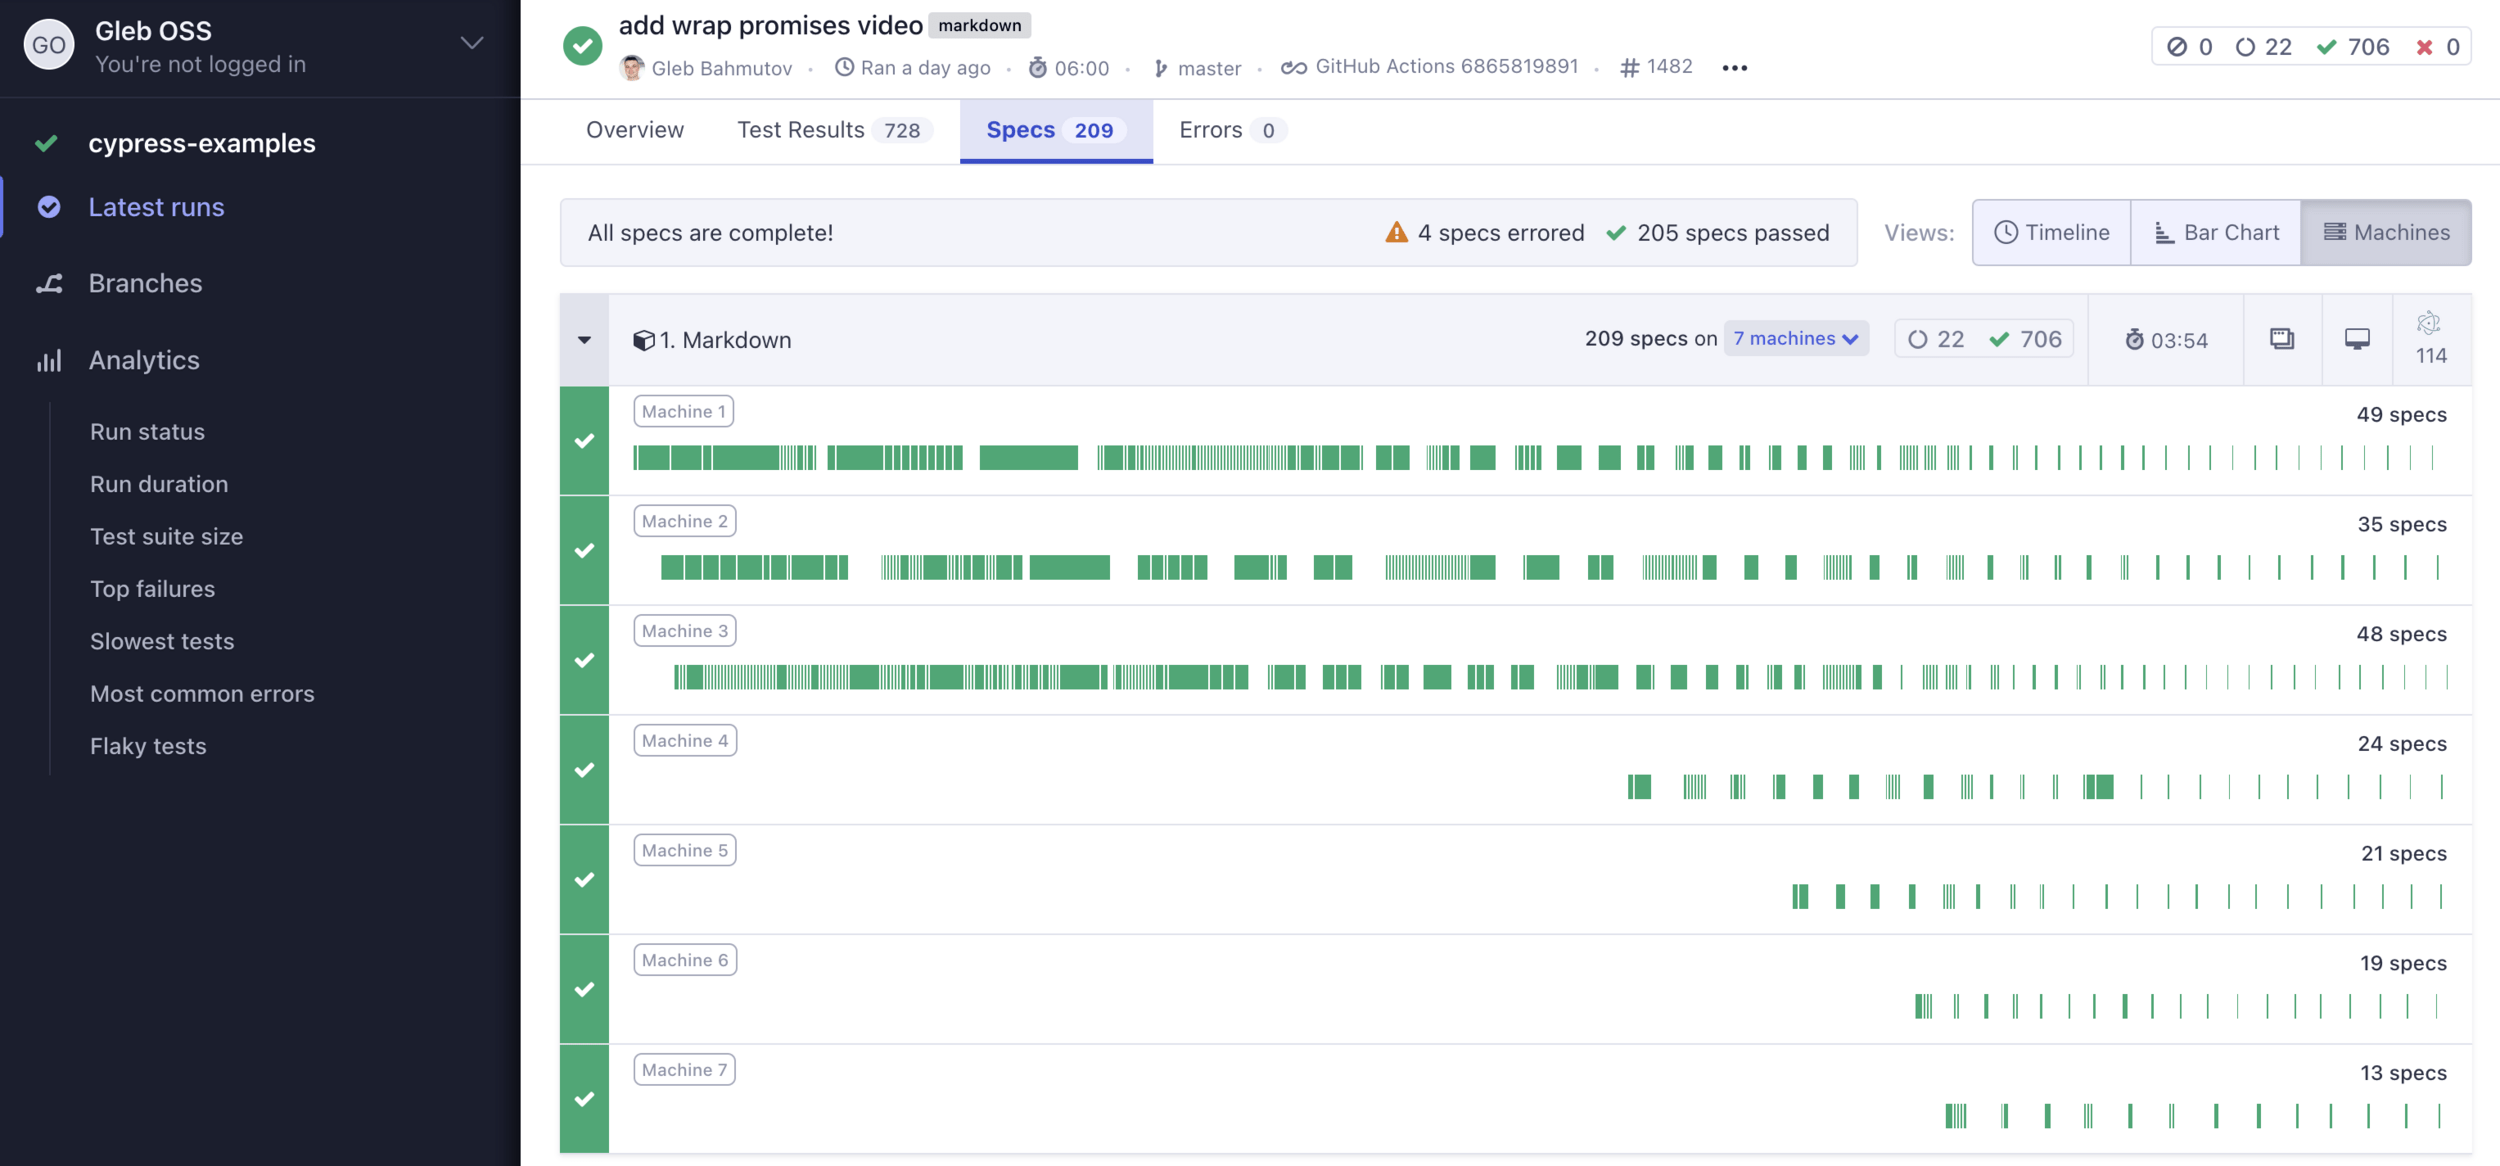Click the green passed-run status icon
This screenshot has width=2500, height=1166.
[x=582, y=45]
